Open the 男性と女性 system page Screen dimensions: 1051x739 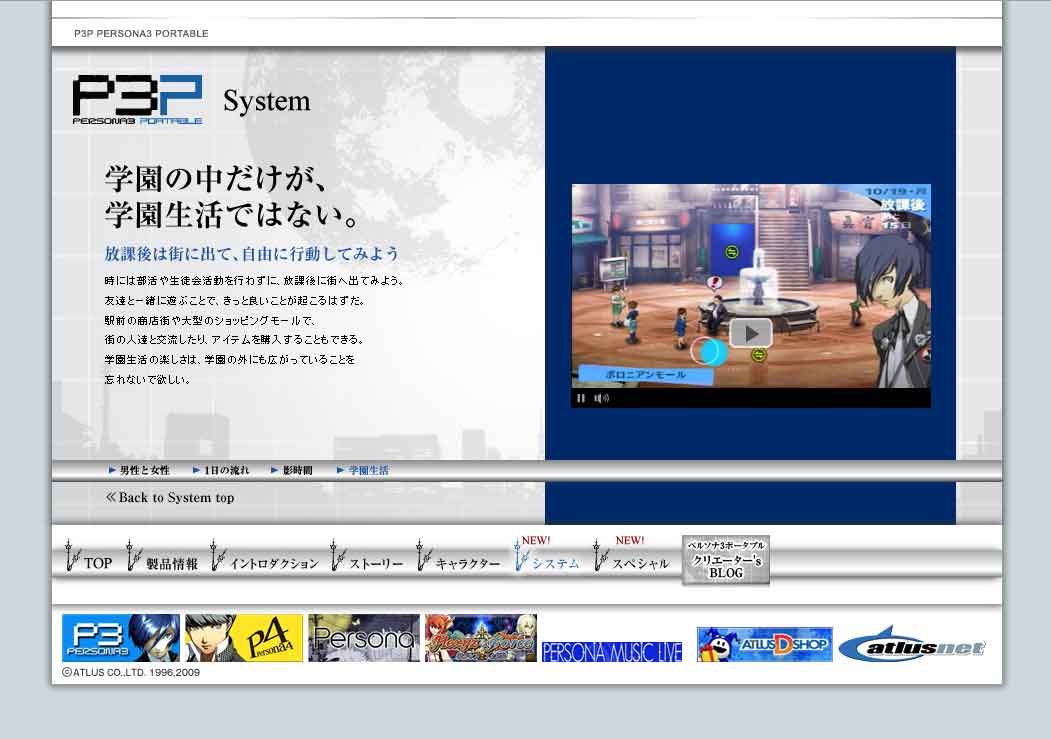point(139,470)
